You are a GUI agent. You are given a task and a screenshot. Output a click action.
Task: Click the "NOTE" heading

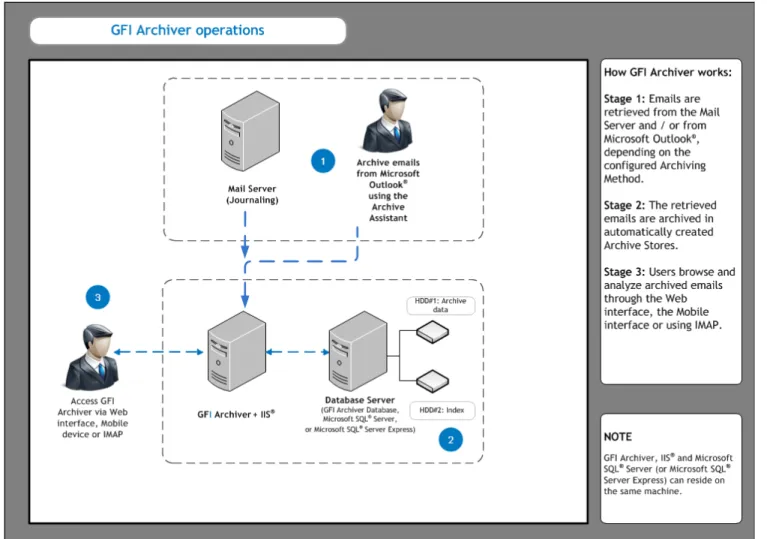coord(618,437)
